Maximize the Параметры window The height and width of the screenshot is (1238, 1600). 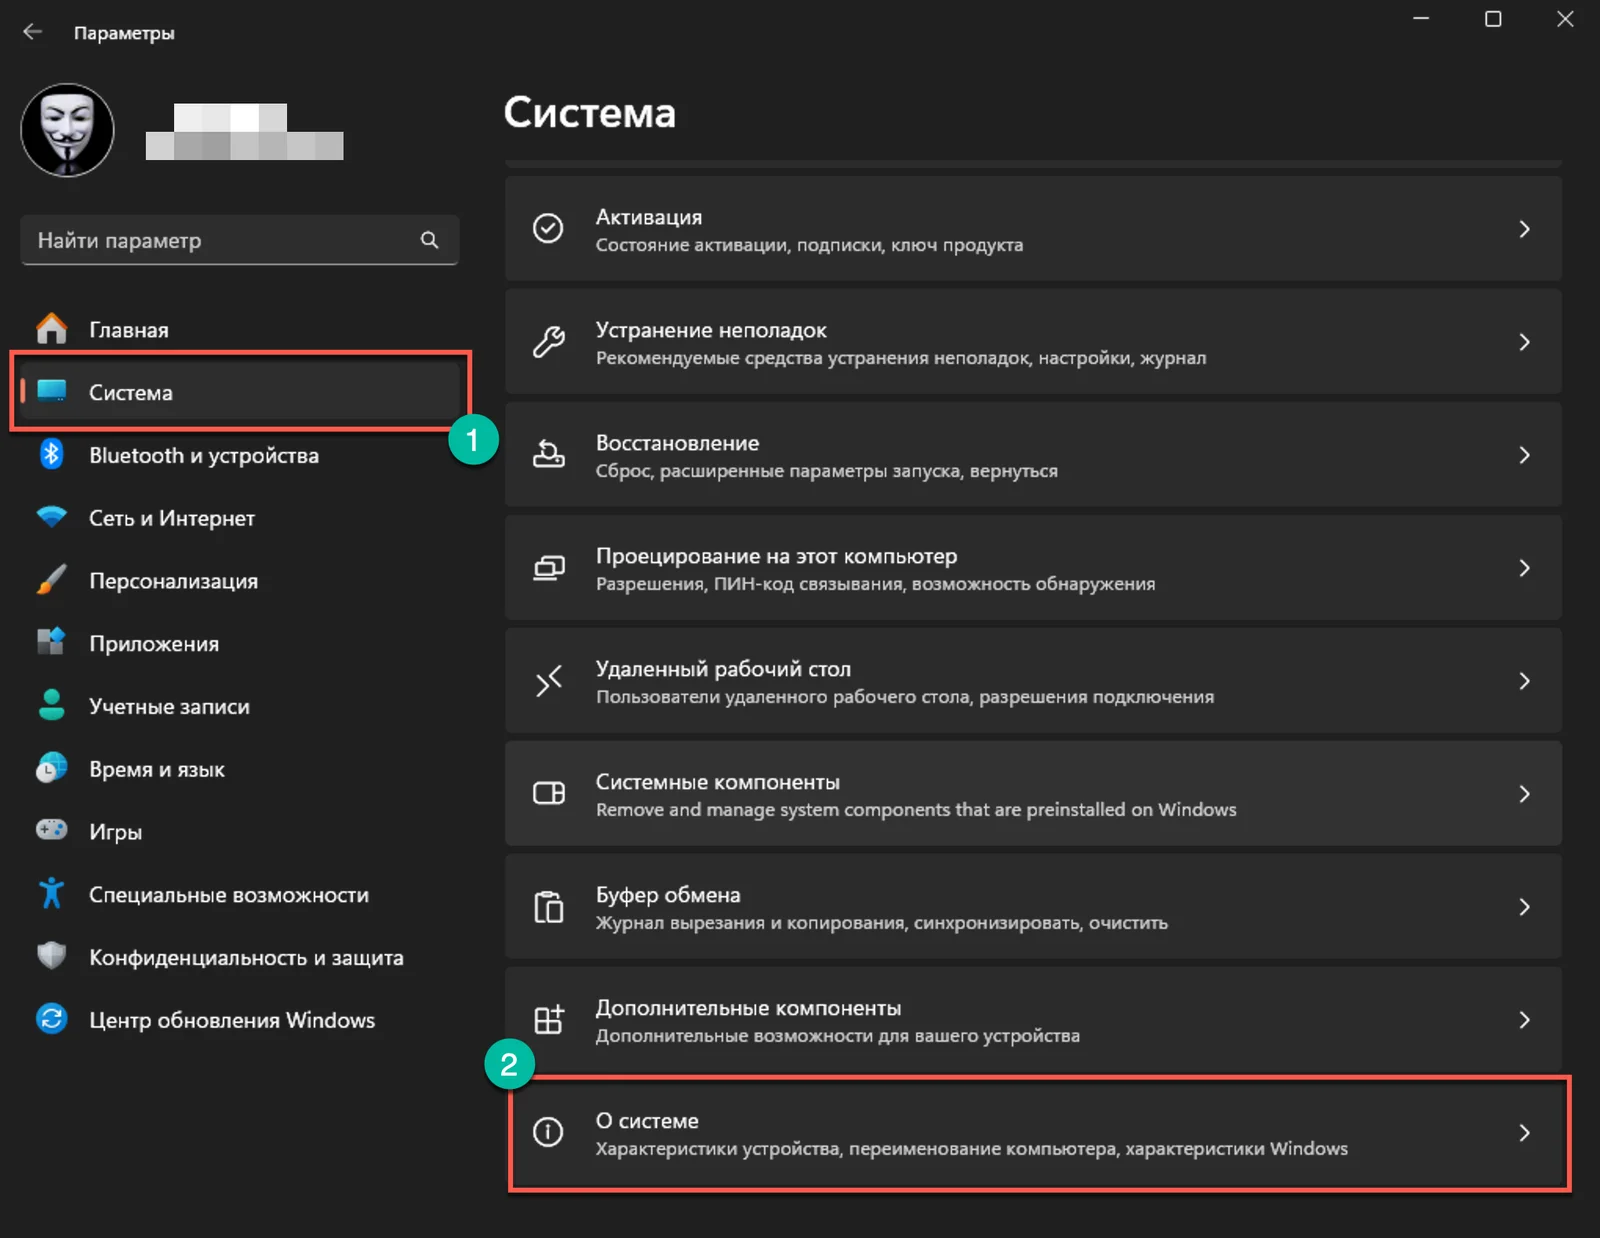coord(1493,19)
